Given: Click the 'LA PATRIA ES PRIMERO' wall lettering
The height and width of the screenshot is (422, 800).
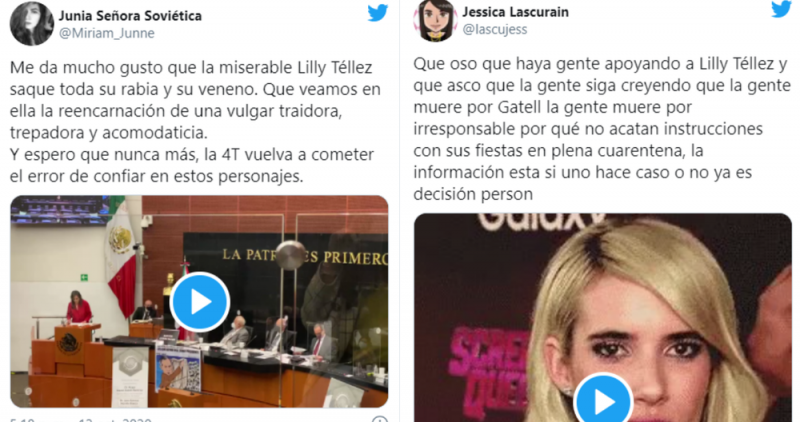Looking at the screenshot, I should tap(304, 256).
